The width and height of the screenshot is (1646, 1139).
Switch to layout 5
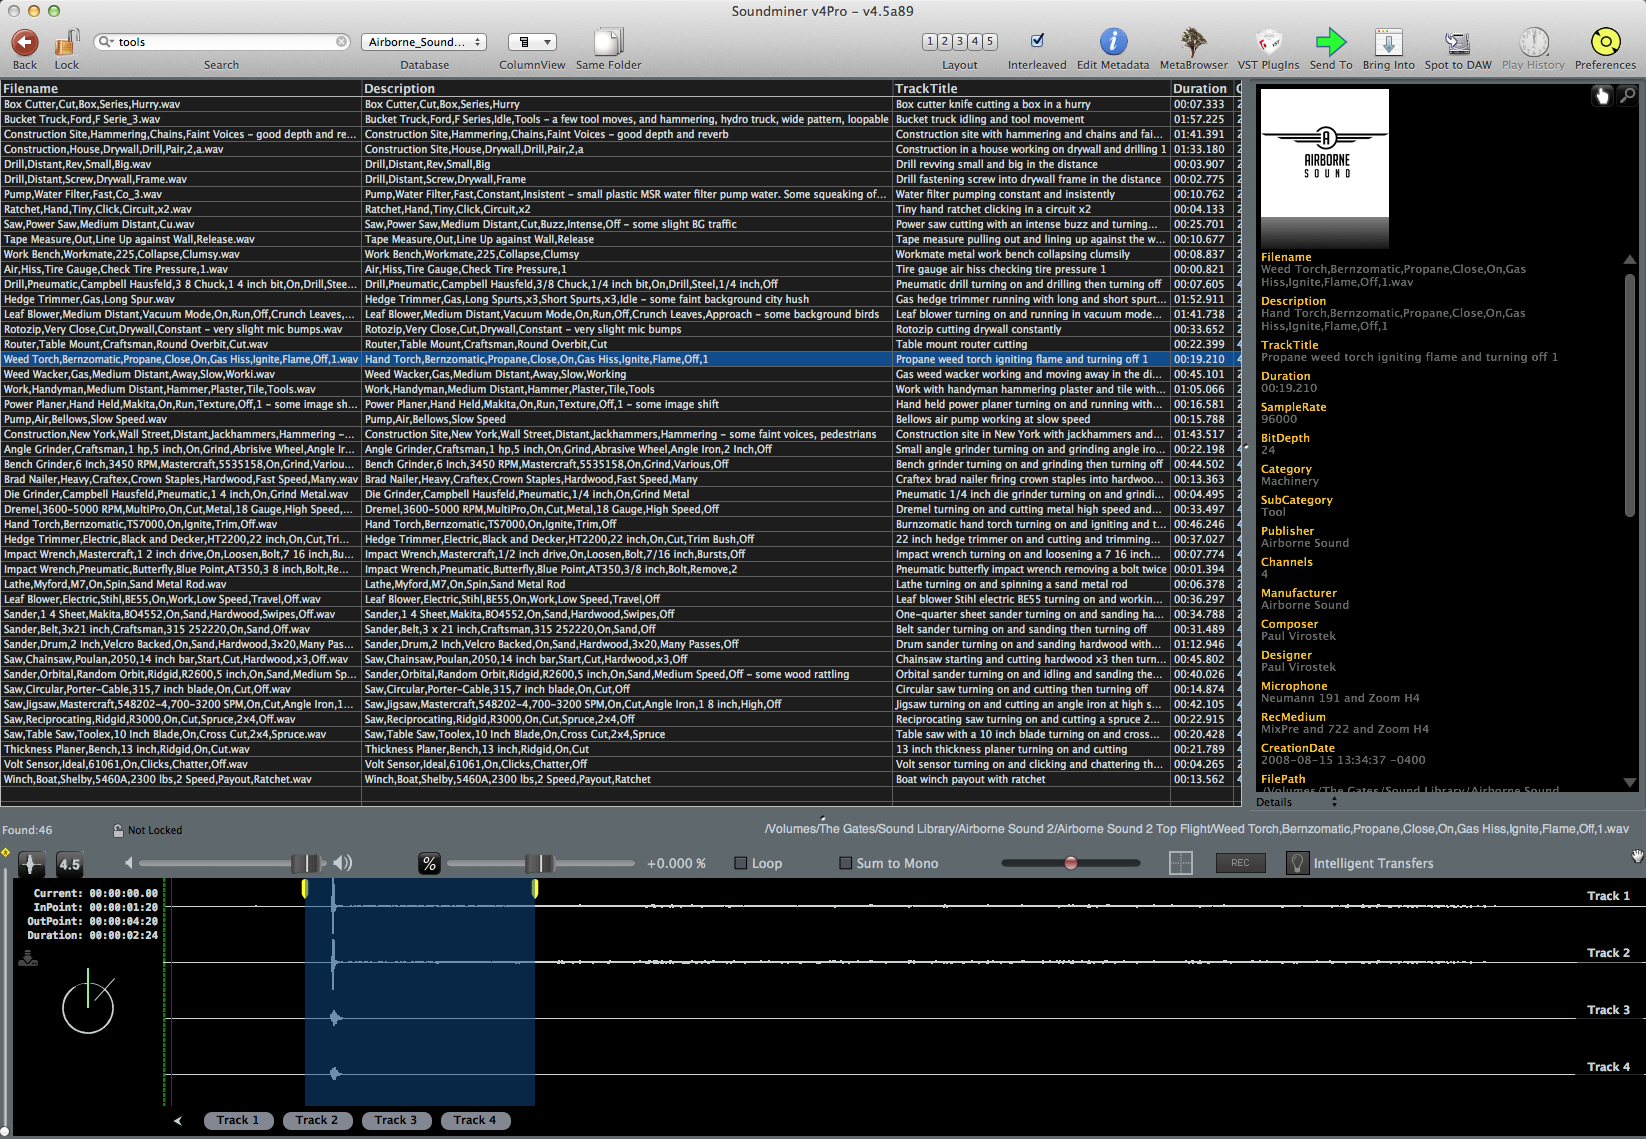point(990,42)
